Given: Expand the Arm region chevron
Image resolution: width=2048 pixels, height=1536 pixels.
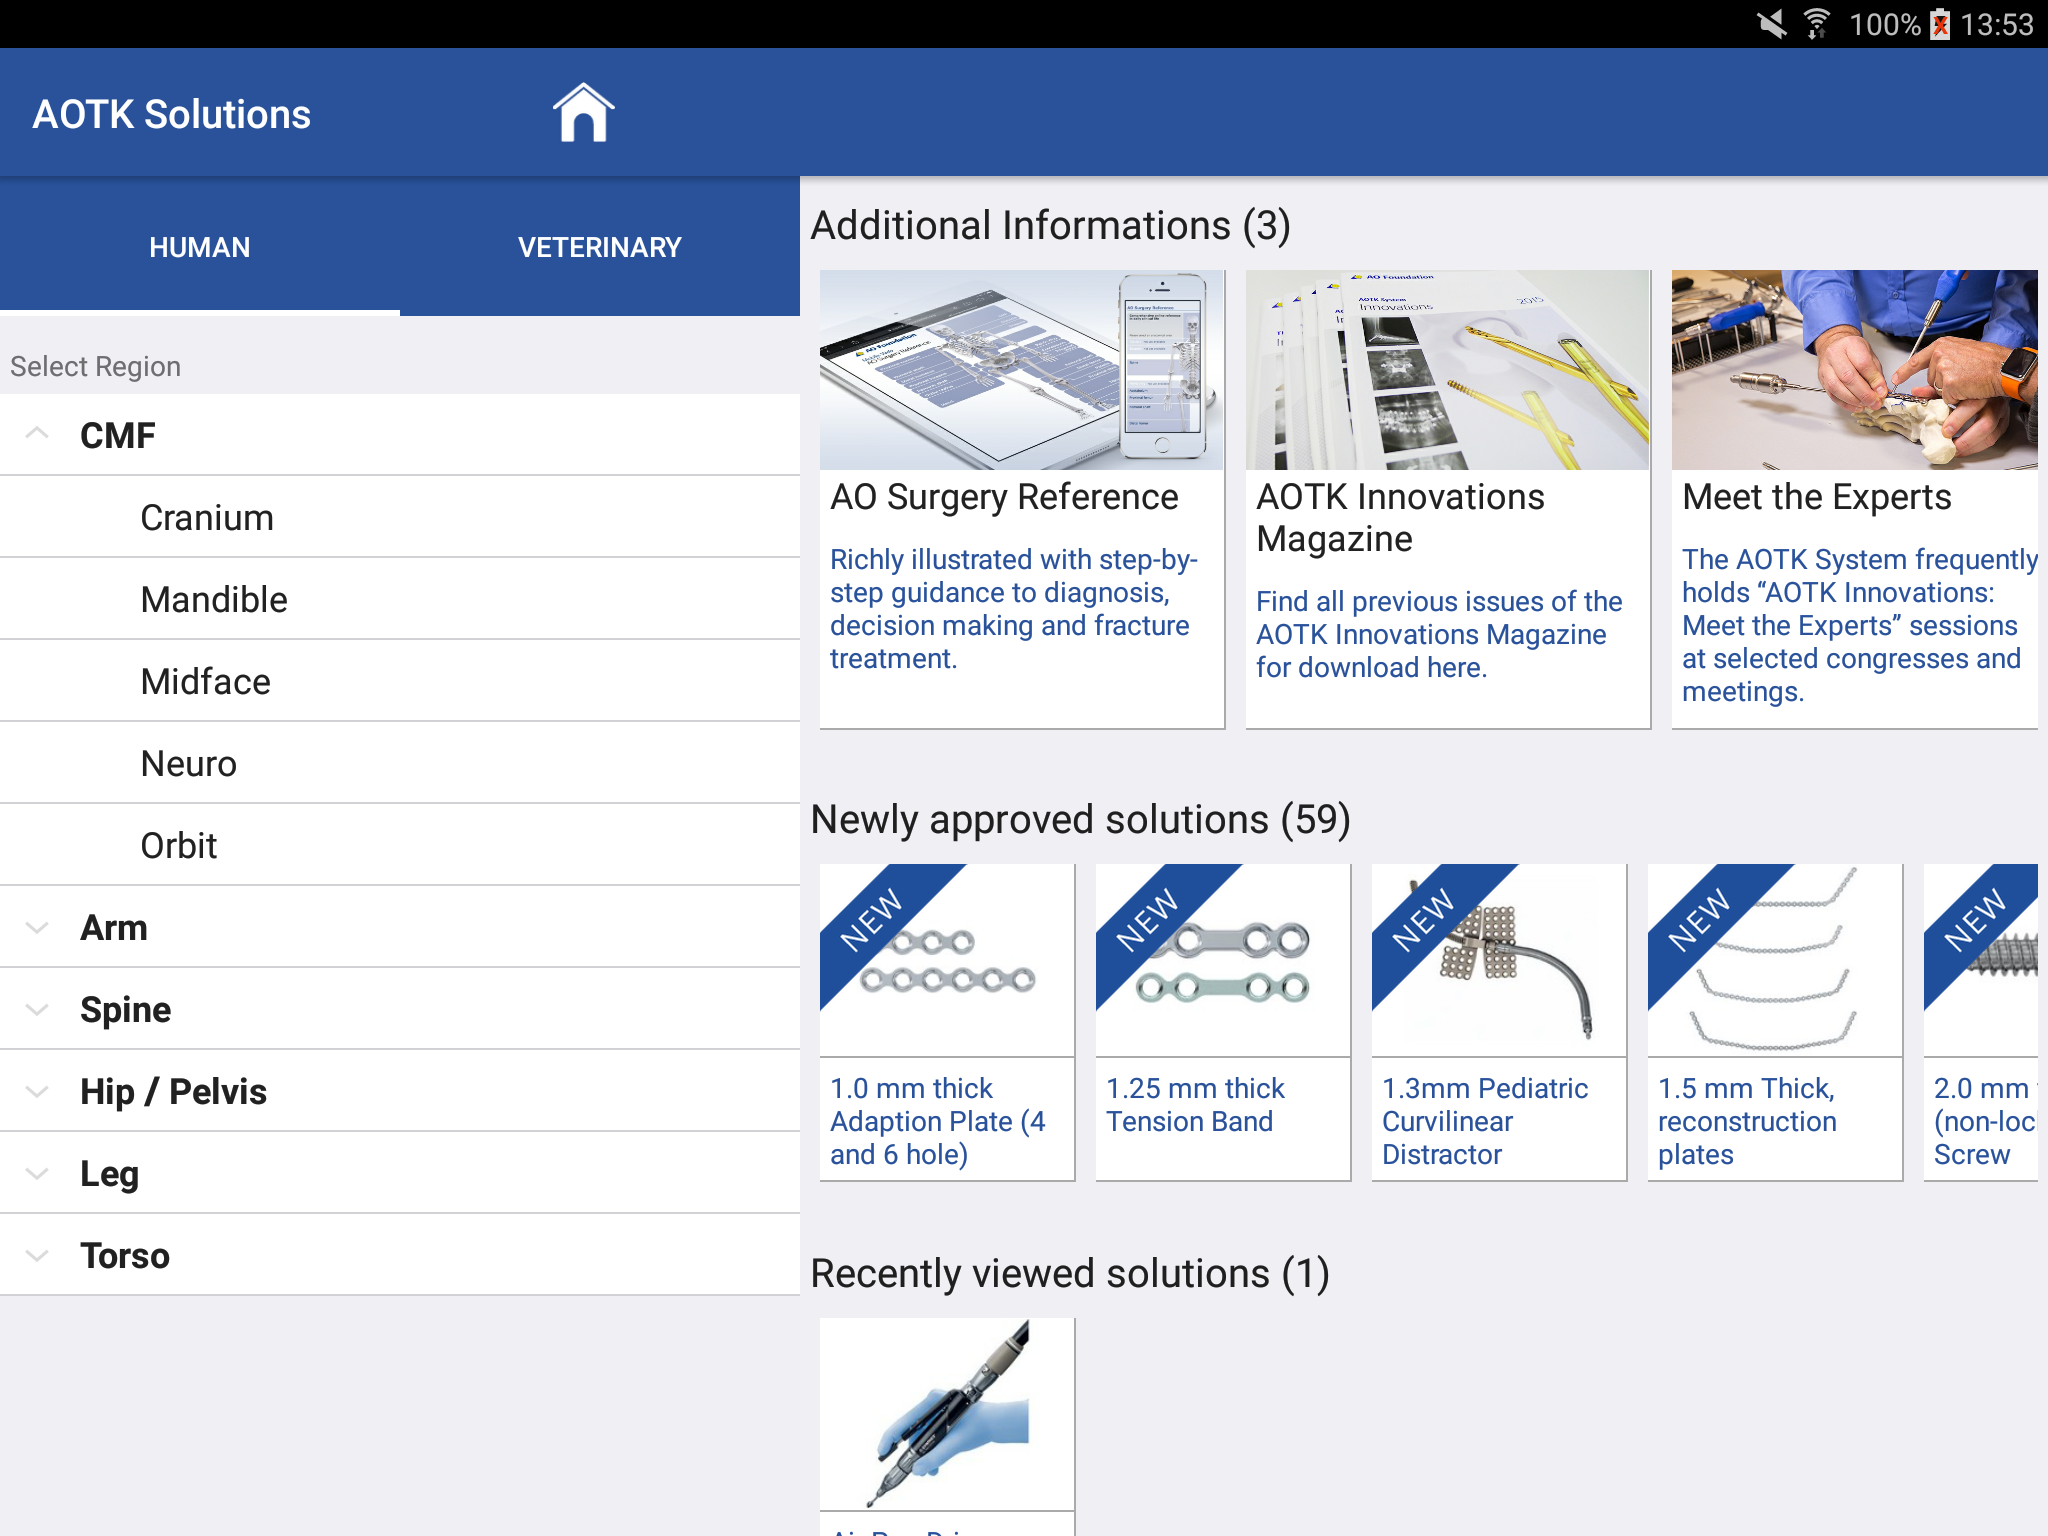Looking at the screenshot, I should point(37,928).
